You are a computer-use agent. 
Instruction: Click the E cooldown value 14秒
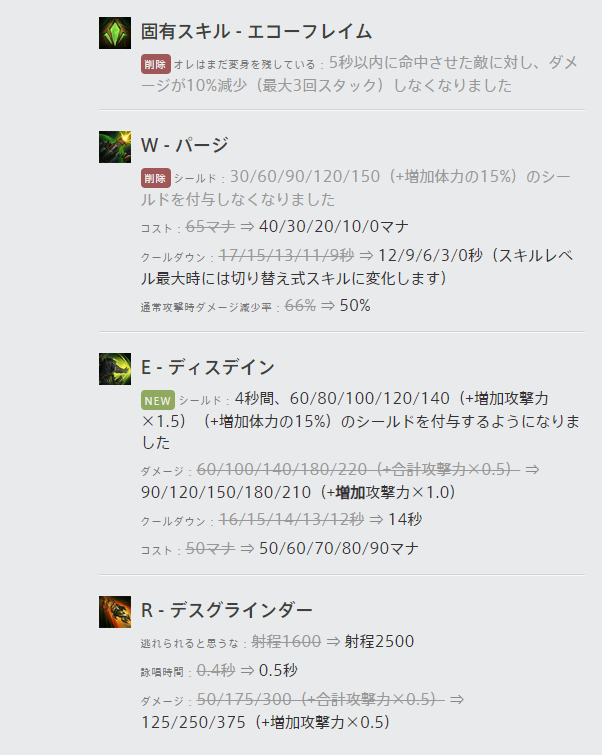pyautogui.click(x=405, y=519)
